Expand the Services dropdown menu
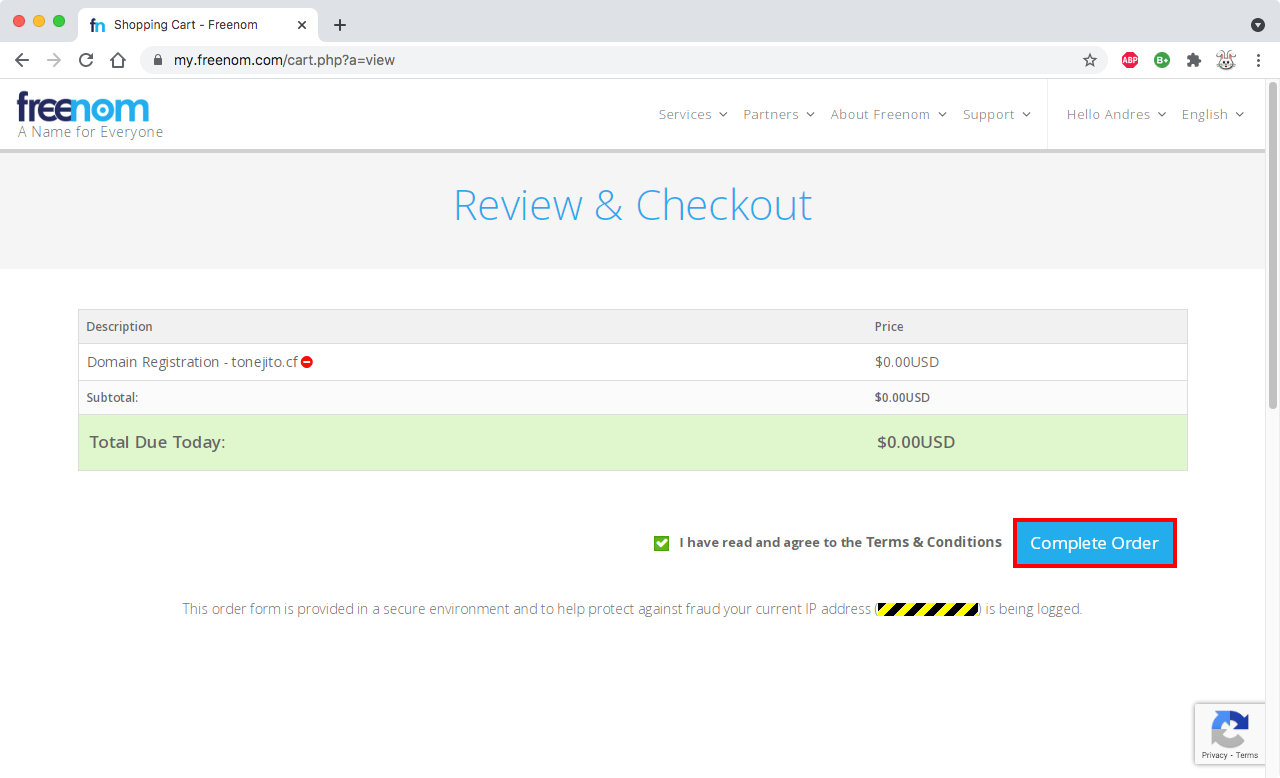The image size is (1280, 778). [x=692, y=115]
